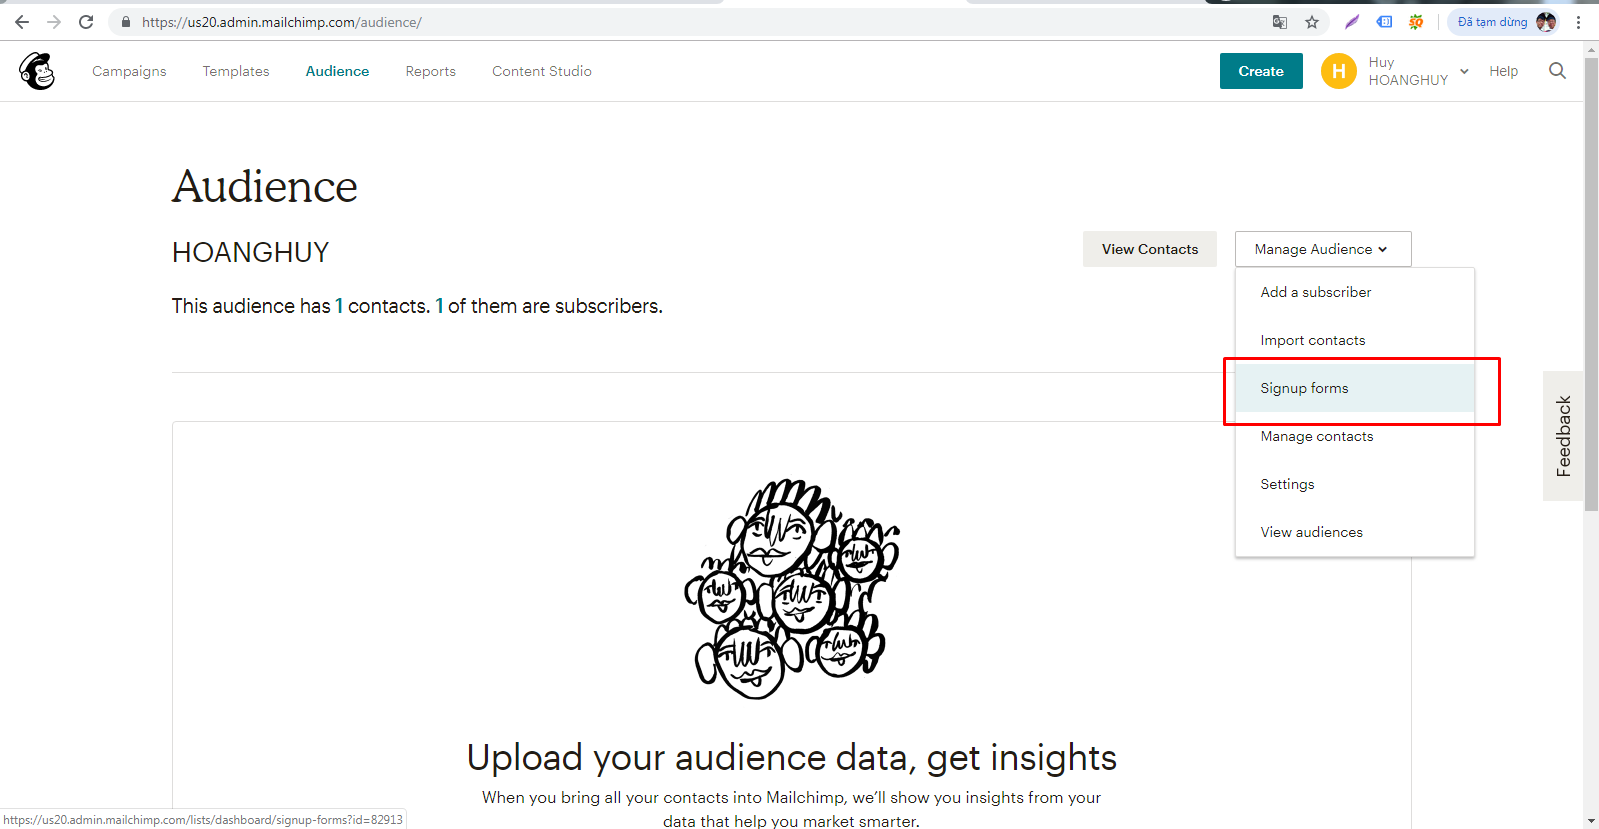Select Signup forms from the menu
The image size is (1599, 829).
point(1304,388)
